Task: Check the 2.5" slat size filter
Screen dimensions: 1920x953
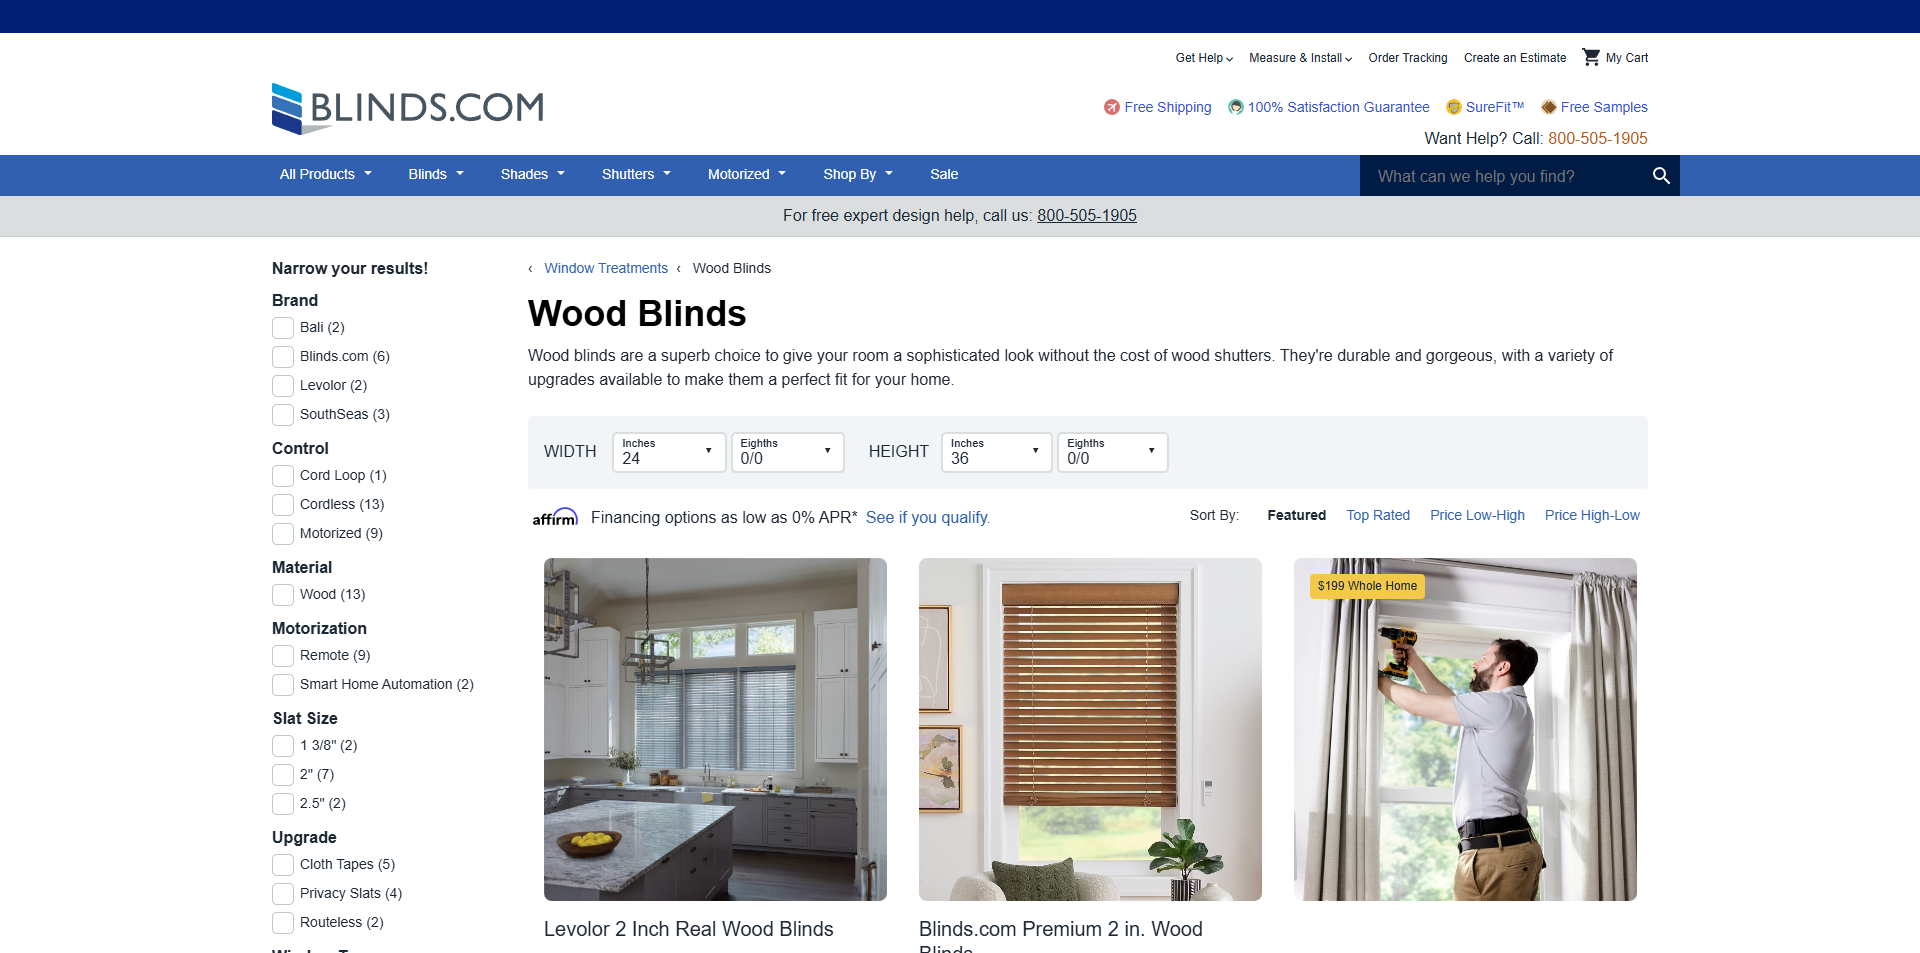Action: (283, 804)
